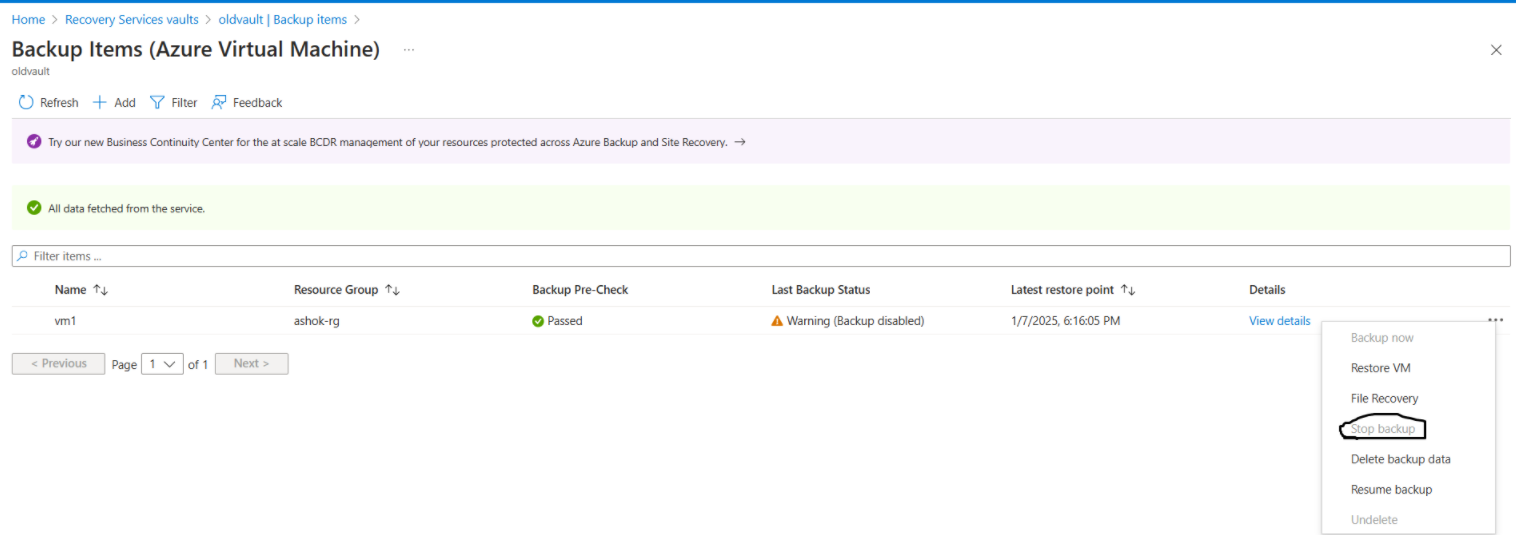Choose File Recovery from context menu
The width and height of the screenshot is (1516, 535).
coord(1384,398)
